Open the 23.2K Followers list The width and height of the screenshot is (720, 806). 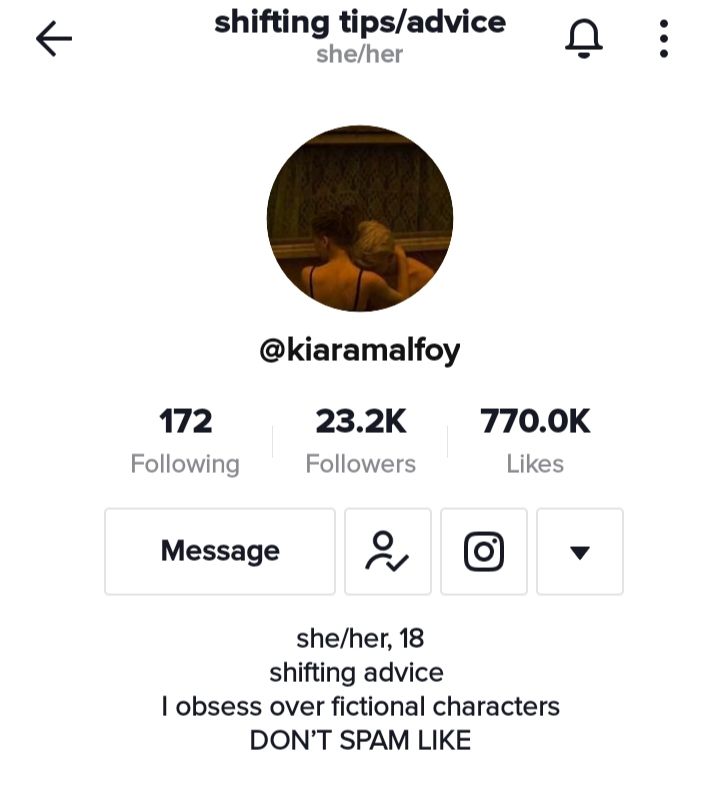360,441
